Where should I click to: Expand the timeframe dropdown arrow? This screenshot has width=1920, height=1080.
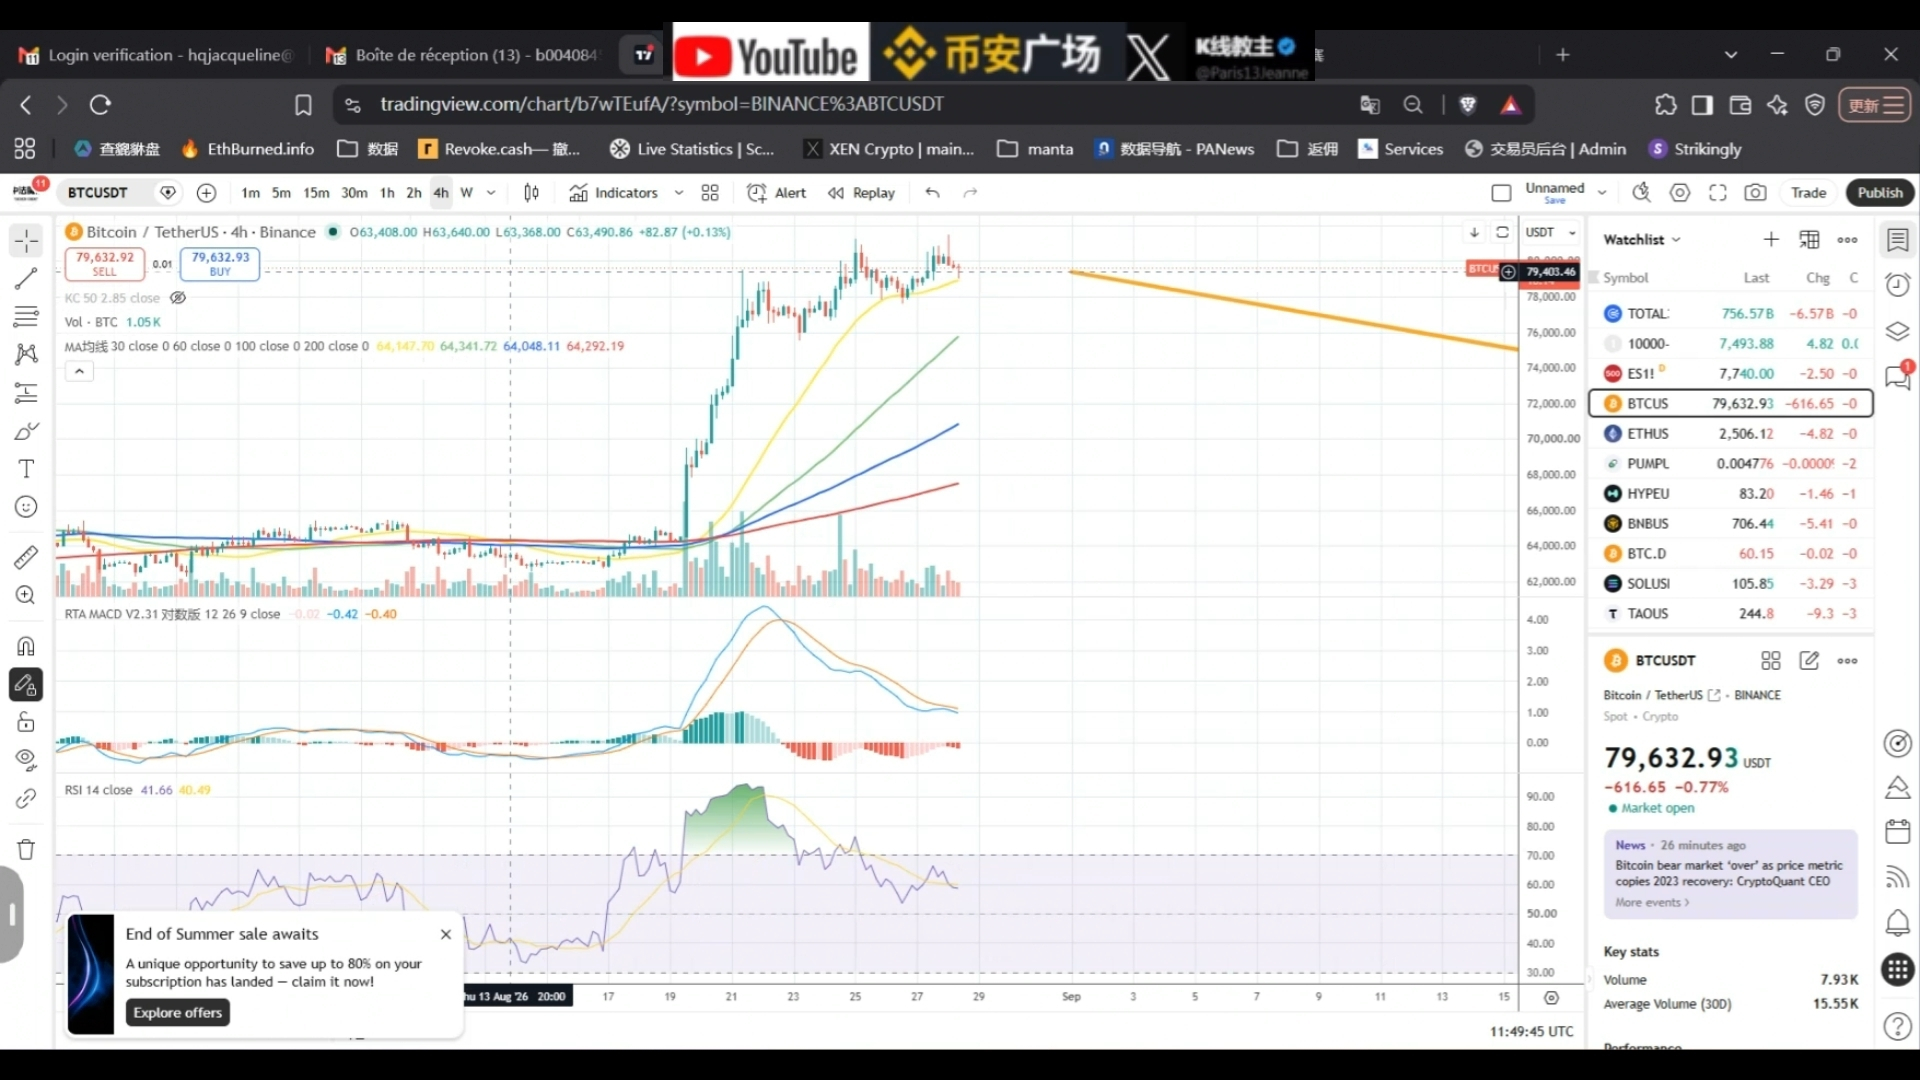(491, 193)
